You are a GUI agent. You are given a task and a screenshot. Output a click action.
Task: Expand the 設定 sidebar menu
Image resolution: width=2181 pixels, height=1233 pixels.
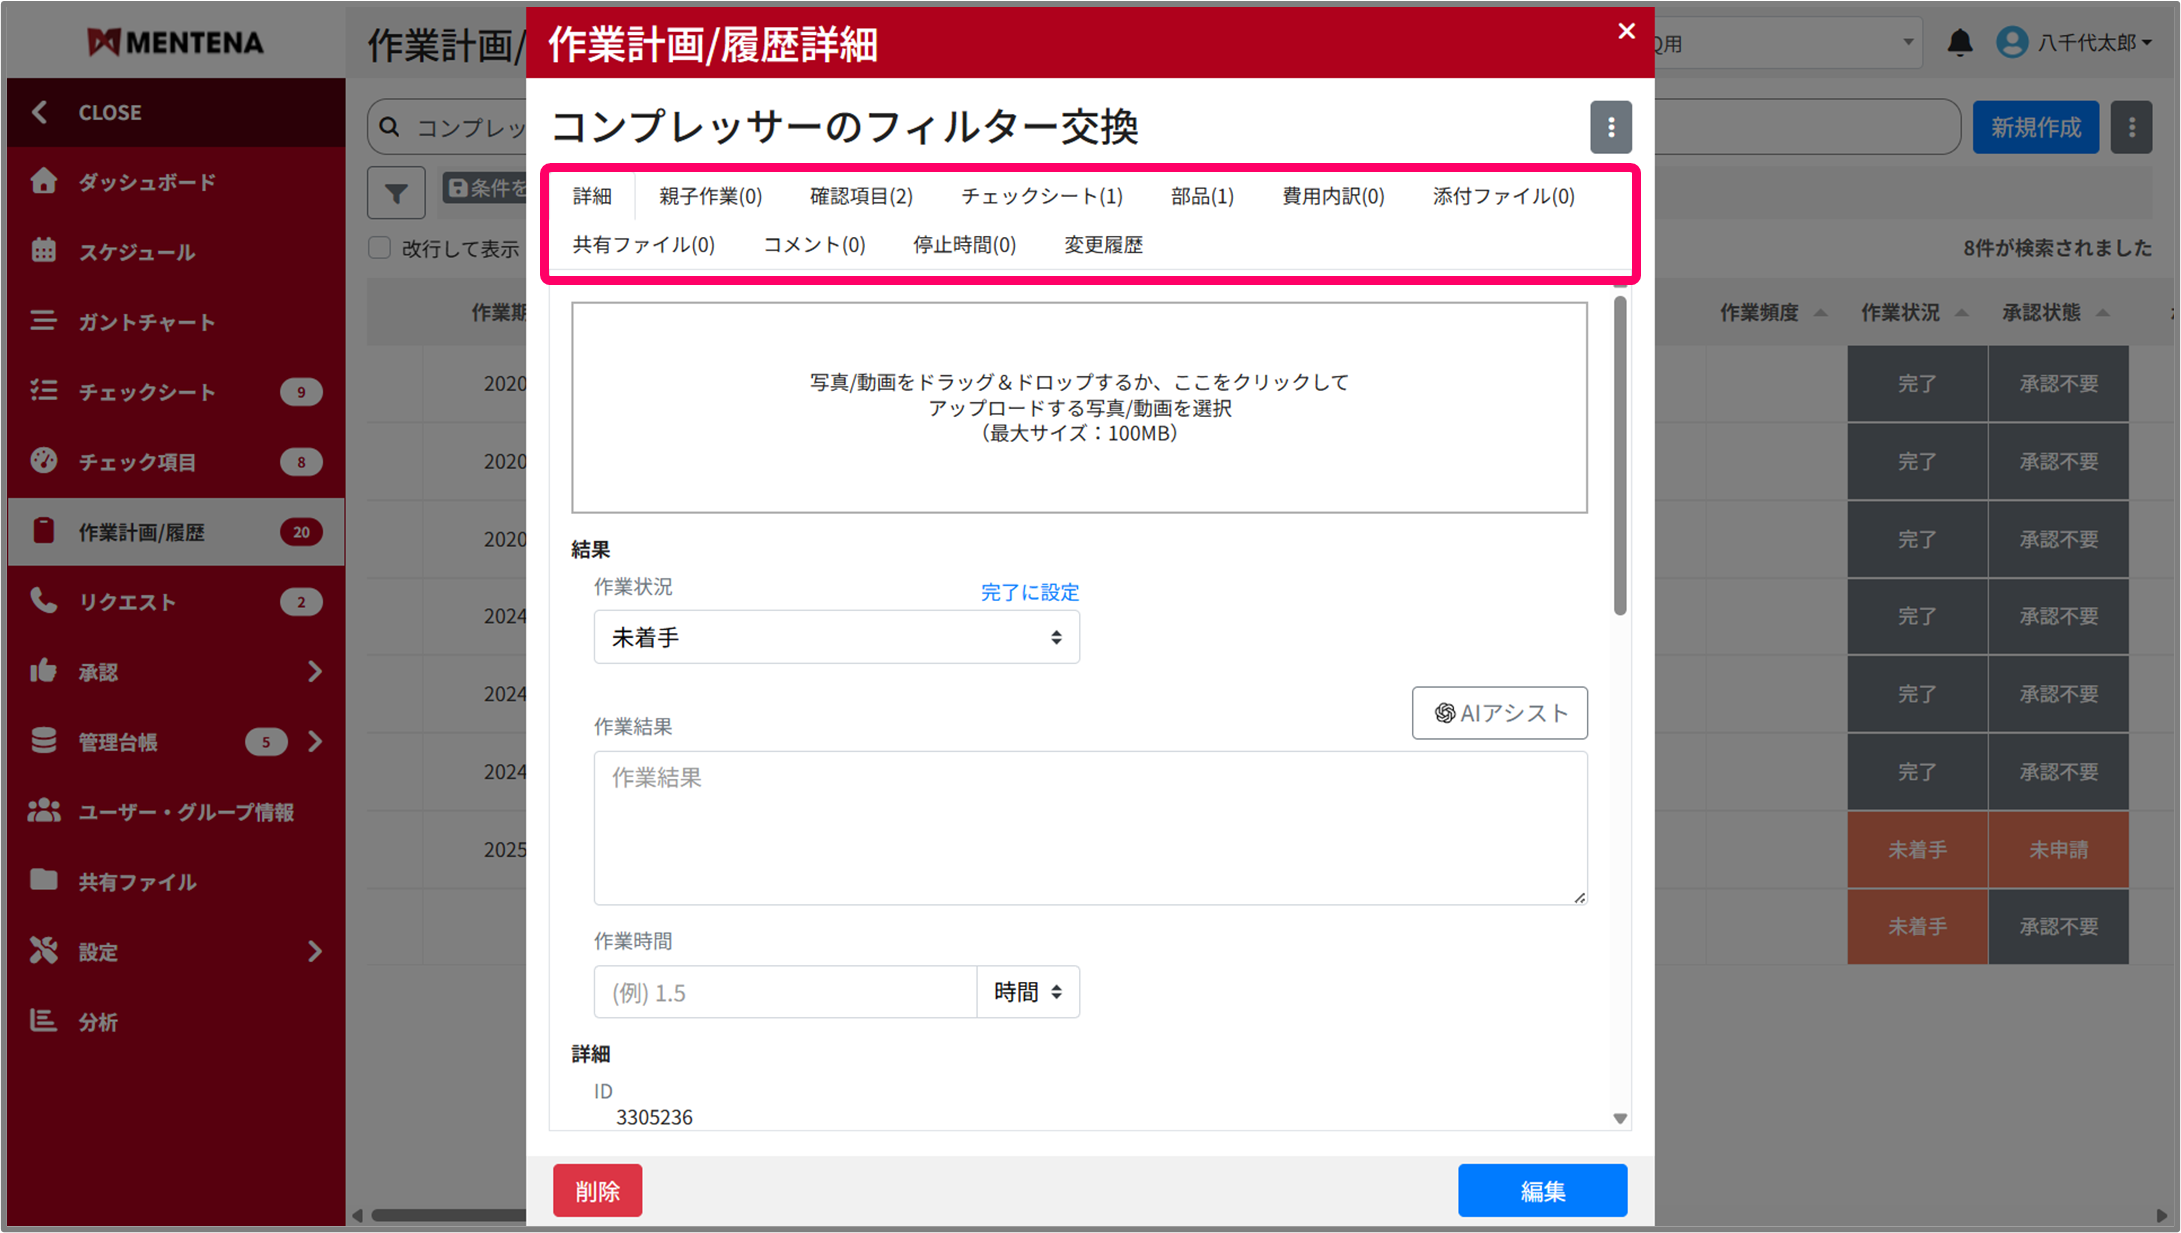[x=314, y=951]
